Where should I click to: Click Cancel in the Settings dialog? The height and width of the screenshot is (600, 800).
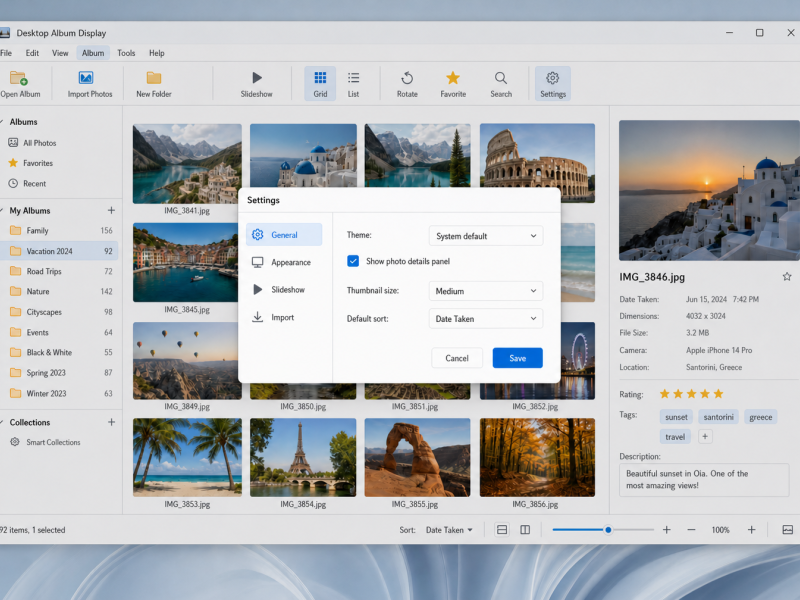click(457, 358)
